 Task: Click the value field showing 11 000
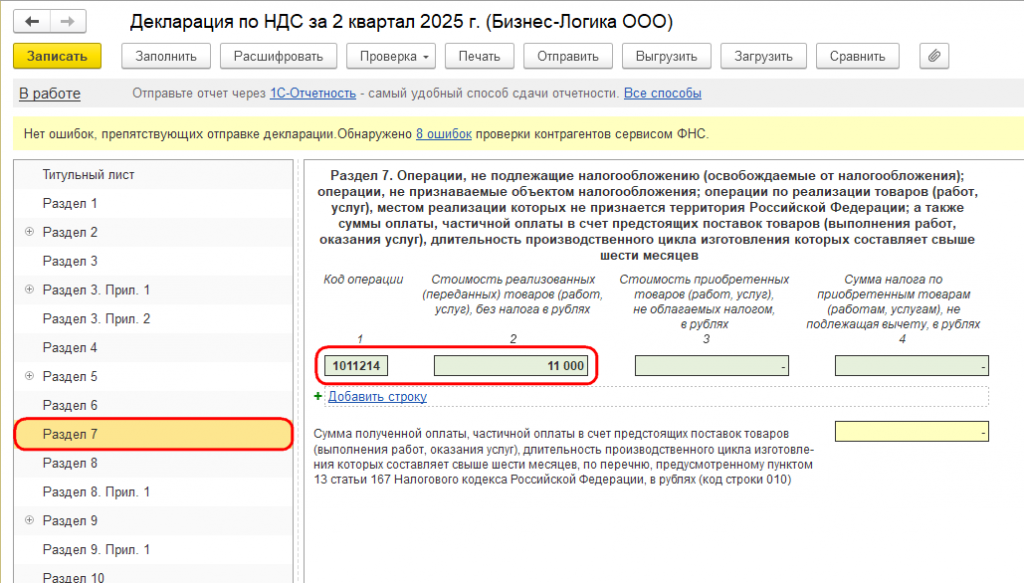pyautogui.click(x=511, y=366)
